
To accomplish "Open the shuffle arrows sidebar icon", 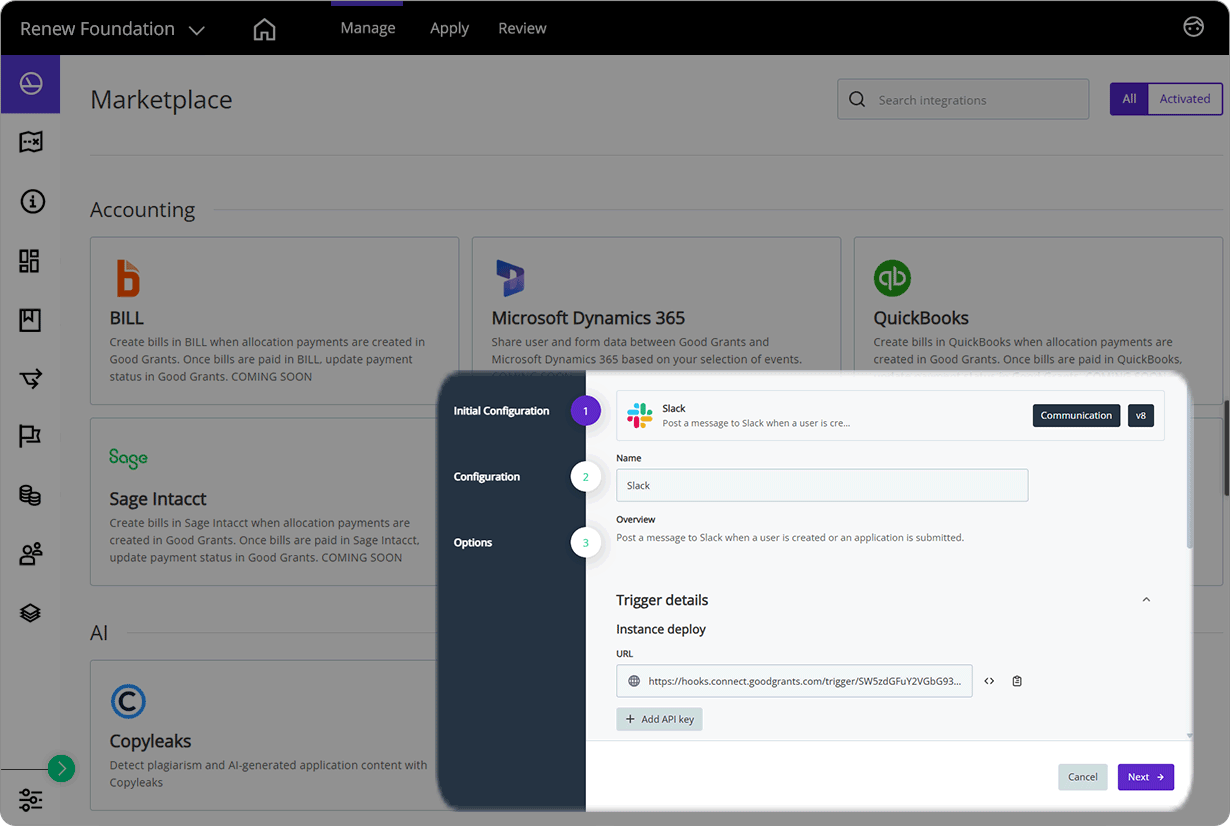I will coord(31,378).
